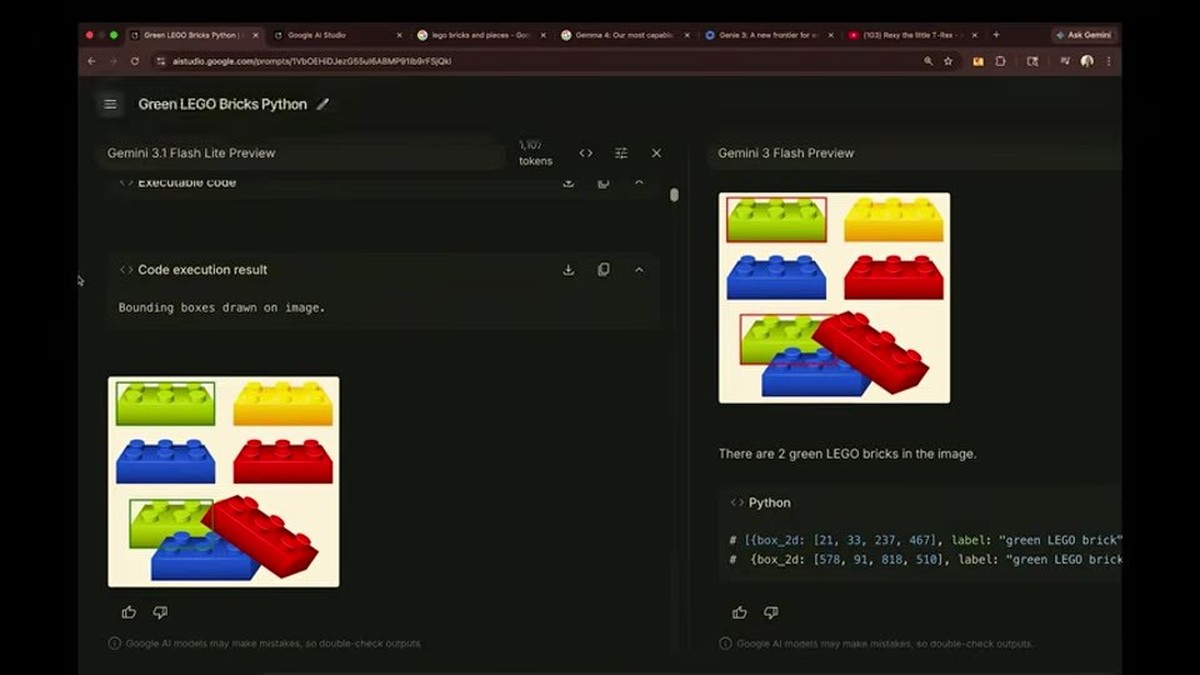
Task: Copy the Code execution result
Action: coord(603,270)
